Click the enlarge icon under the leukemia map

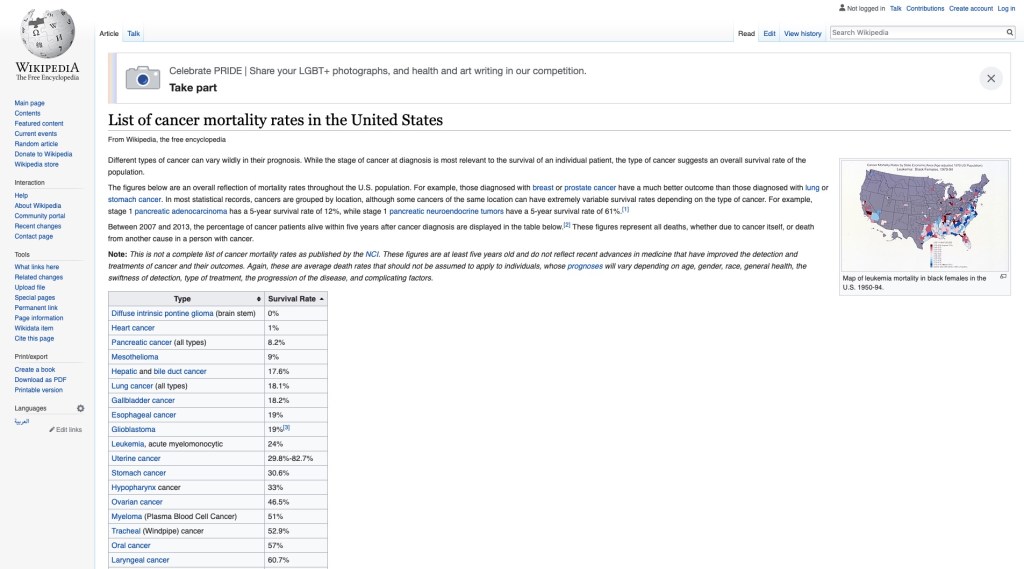(x=1003, y=276)
